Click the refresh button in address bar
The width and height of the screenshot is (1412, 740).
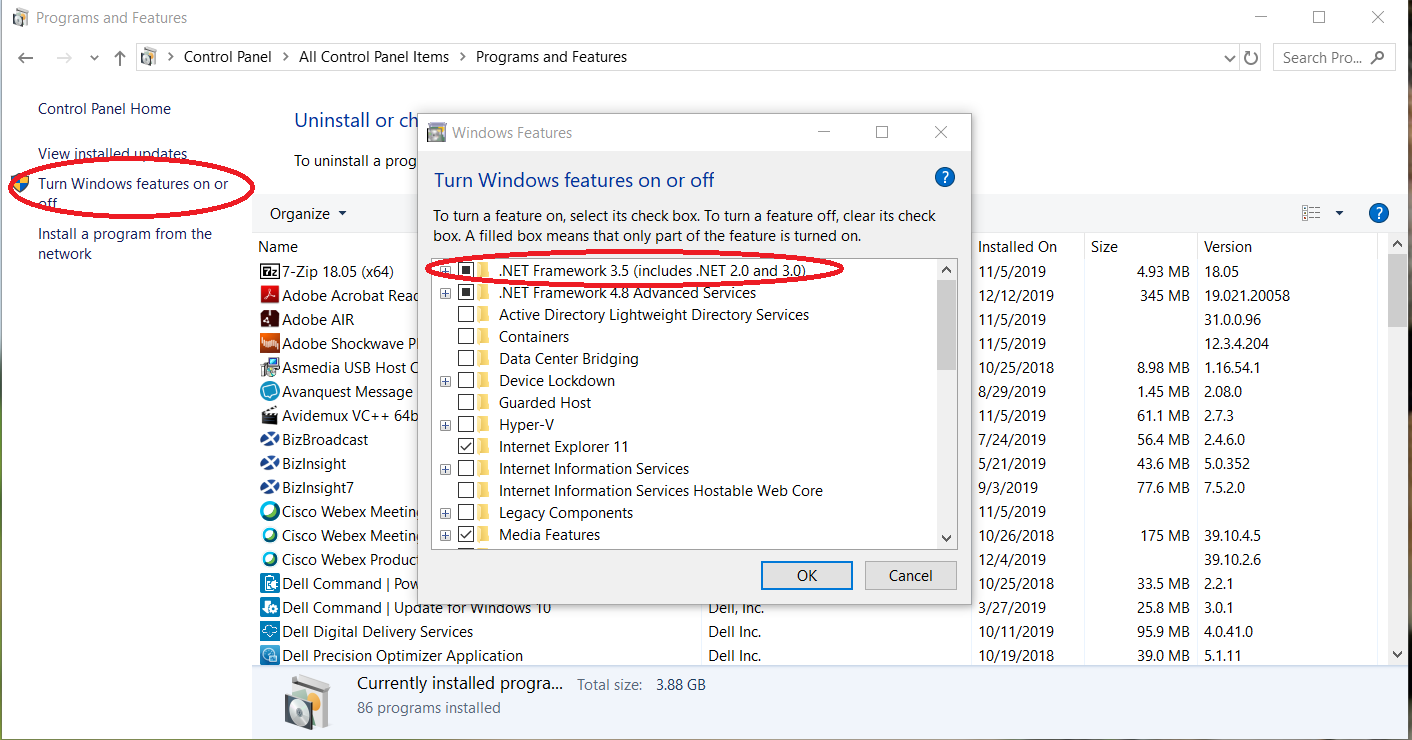[x=1251, y=58]
